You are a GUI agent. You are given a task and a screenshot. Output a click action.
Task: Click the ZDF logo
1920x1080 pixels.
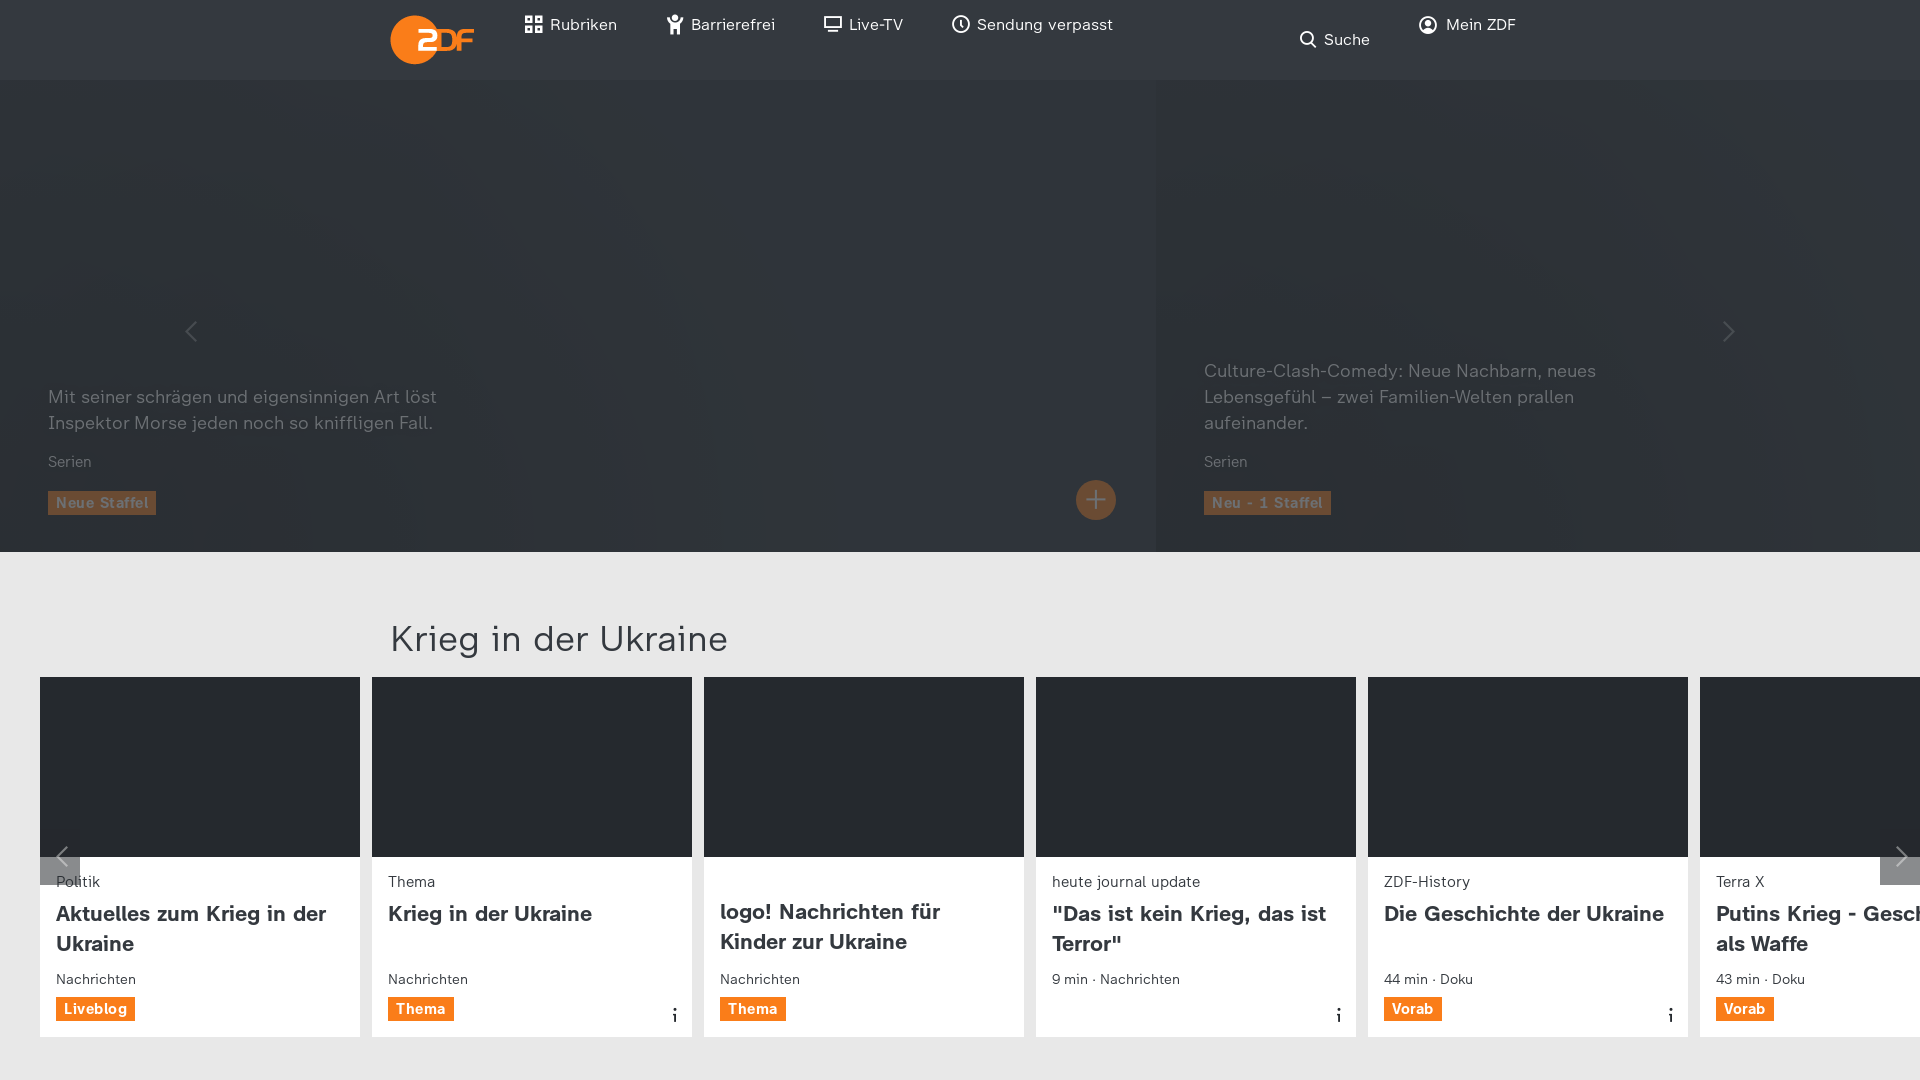click(x=432, y=40)
